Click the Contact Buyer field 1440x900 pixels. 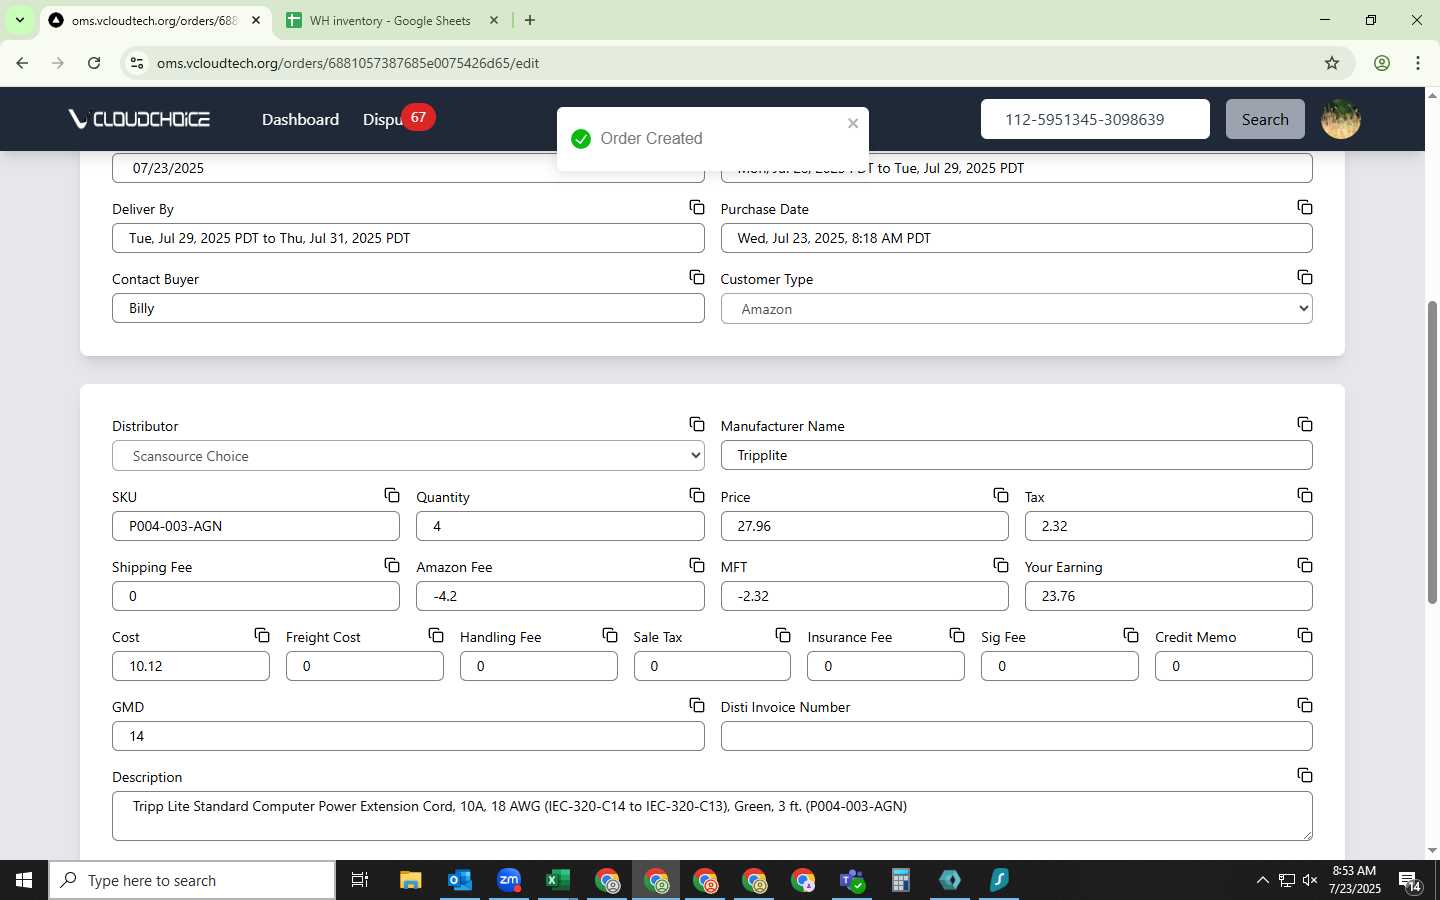(408, 308)
